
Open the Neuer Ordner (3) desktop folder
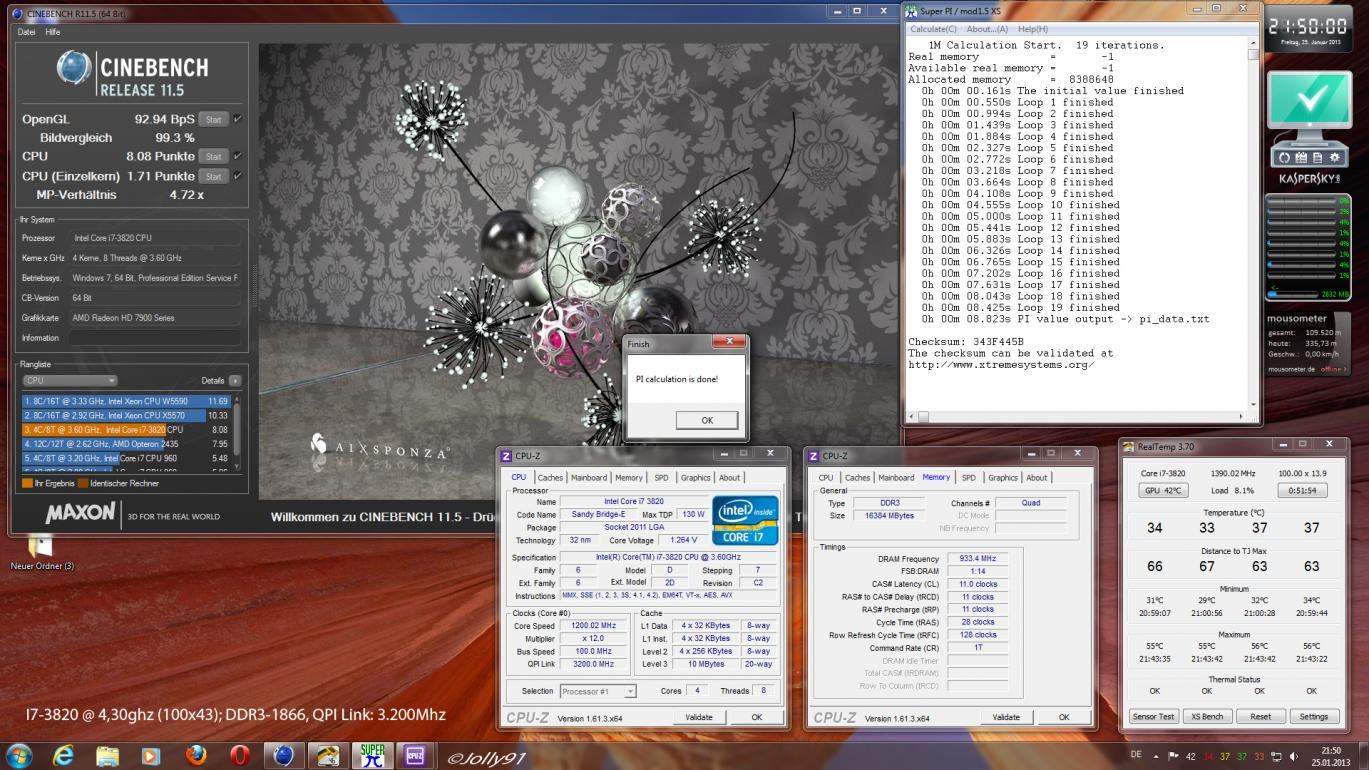41,552
